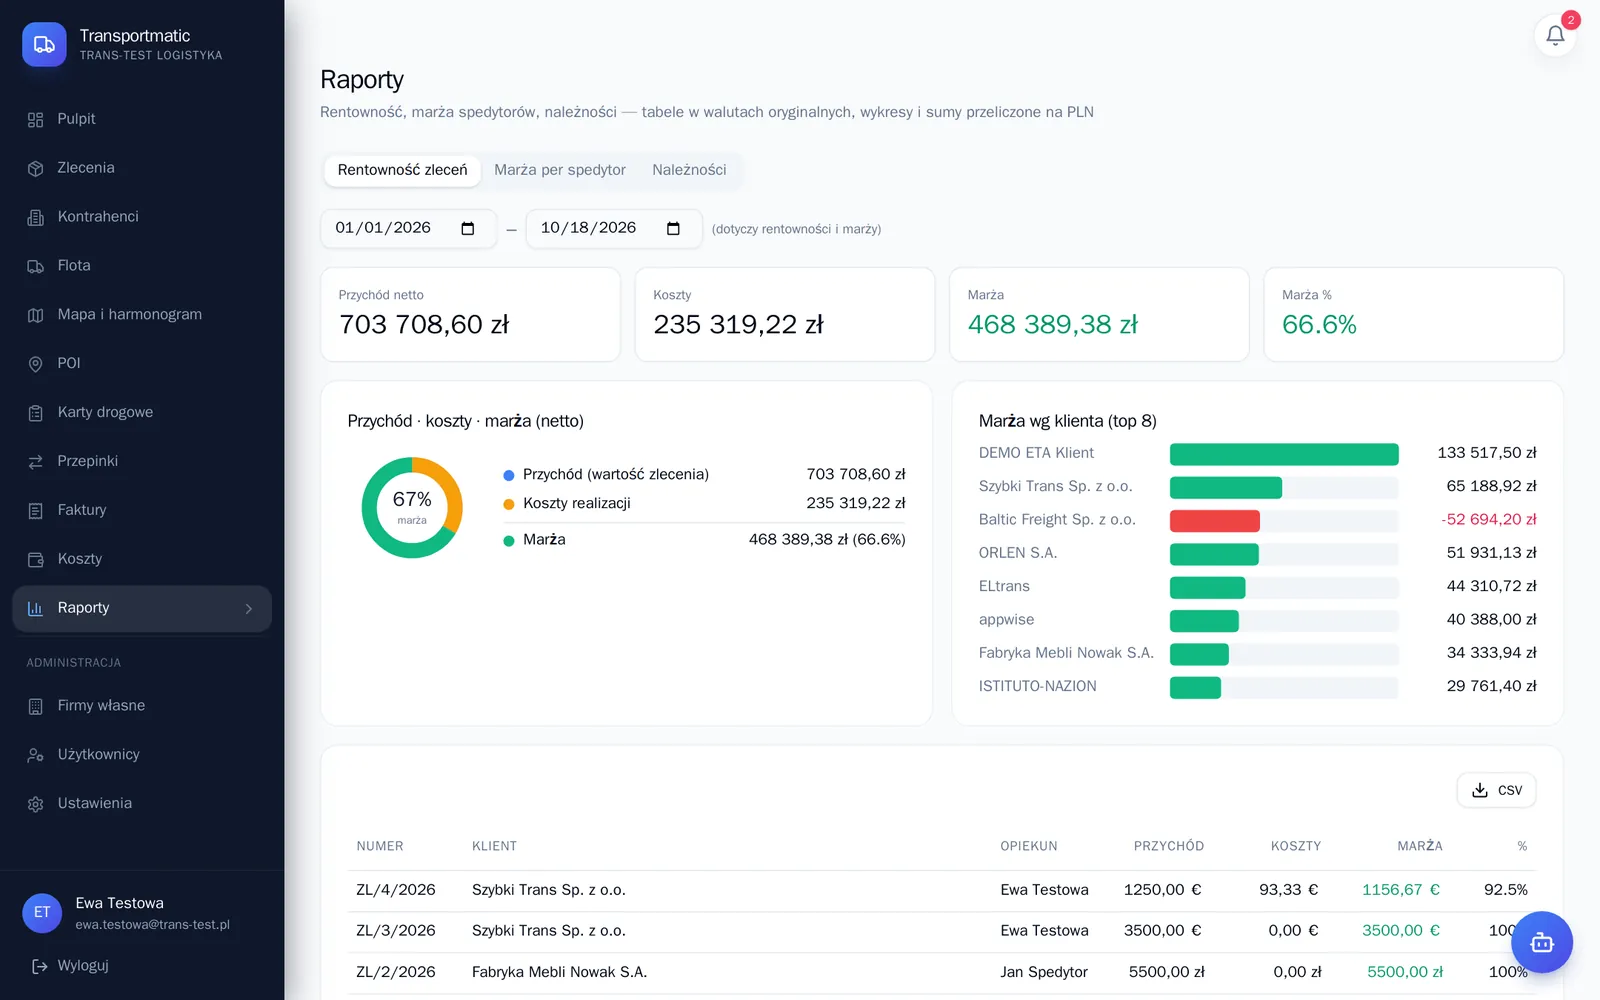
Task: Click the ET user avatar
Action: pyautogui.click(x=42, y=913)
